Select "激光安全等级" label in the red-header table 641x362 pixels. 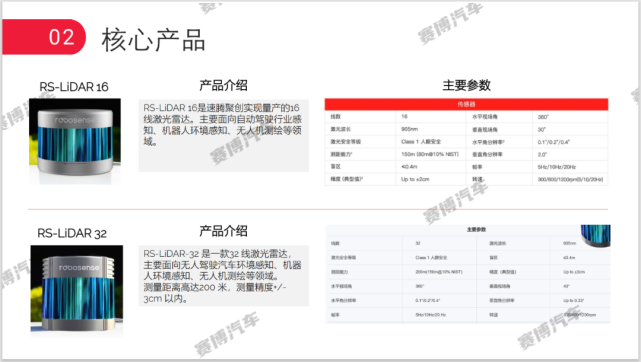pos(345,142)
